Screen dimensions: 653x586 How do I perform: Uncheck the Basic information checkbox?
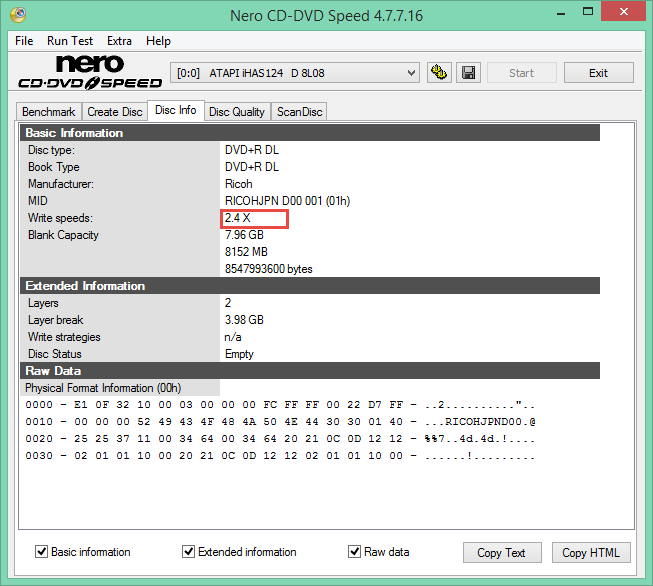pos(41,552)
